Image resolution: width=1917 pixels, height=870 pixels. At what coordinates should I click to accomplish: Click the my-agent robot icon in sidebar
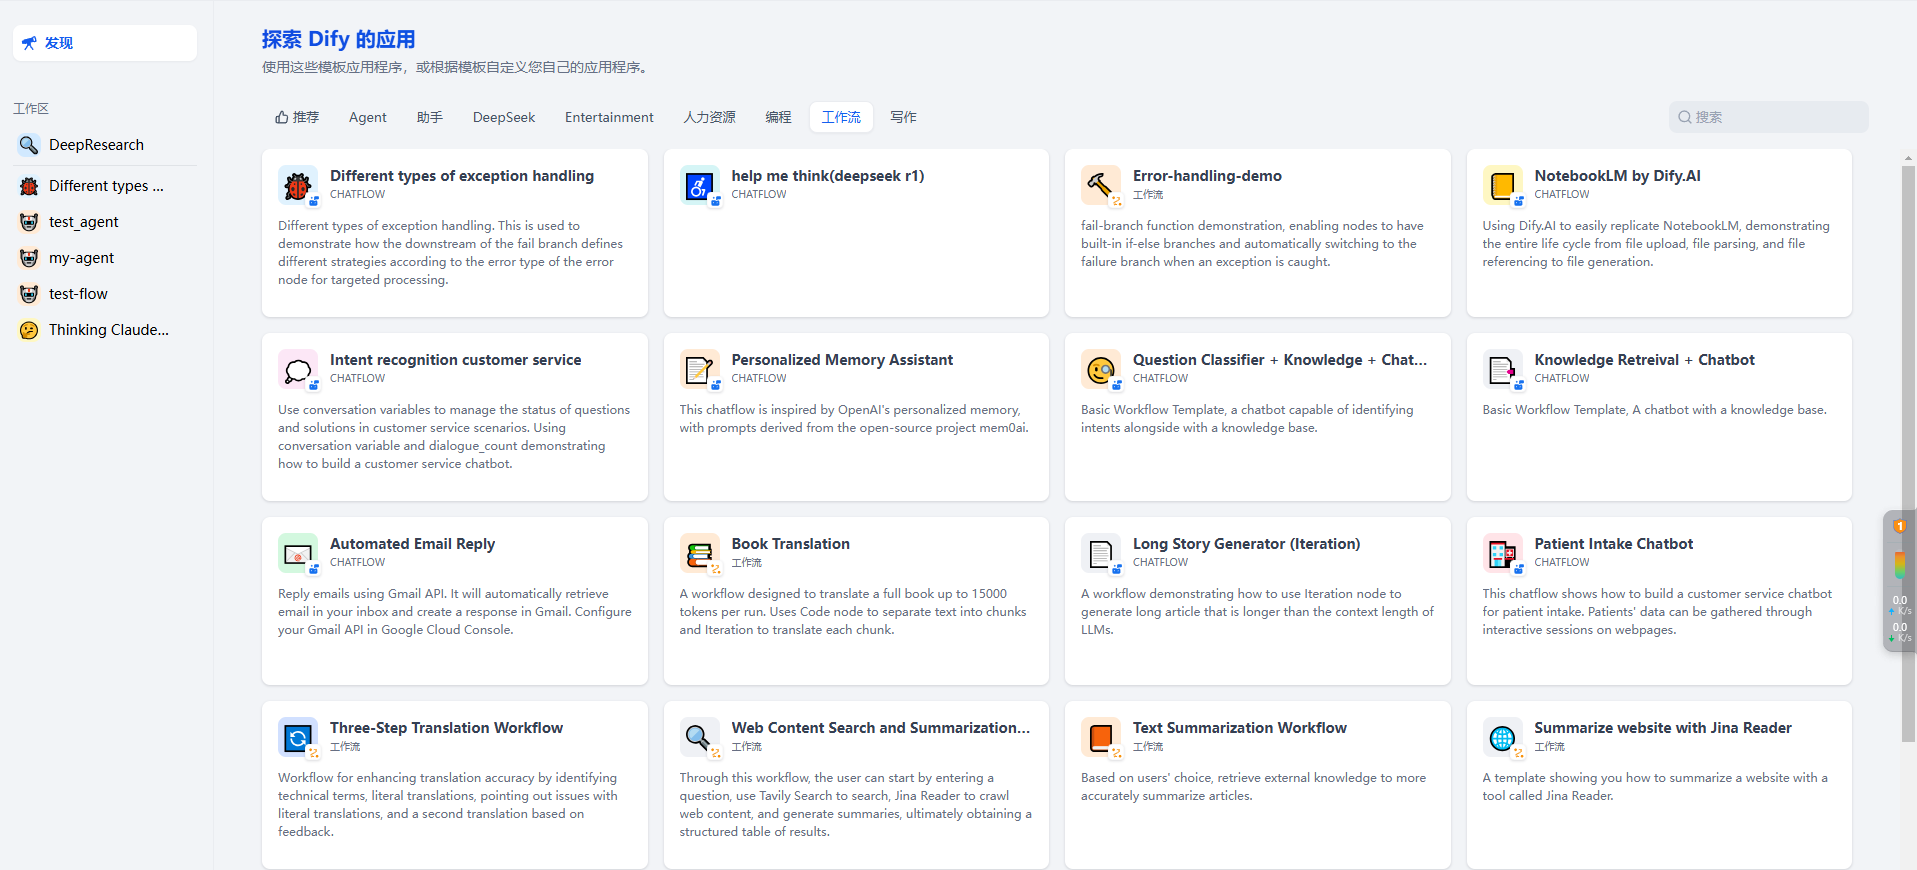(29, 258)
